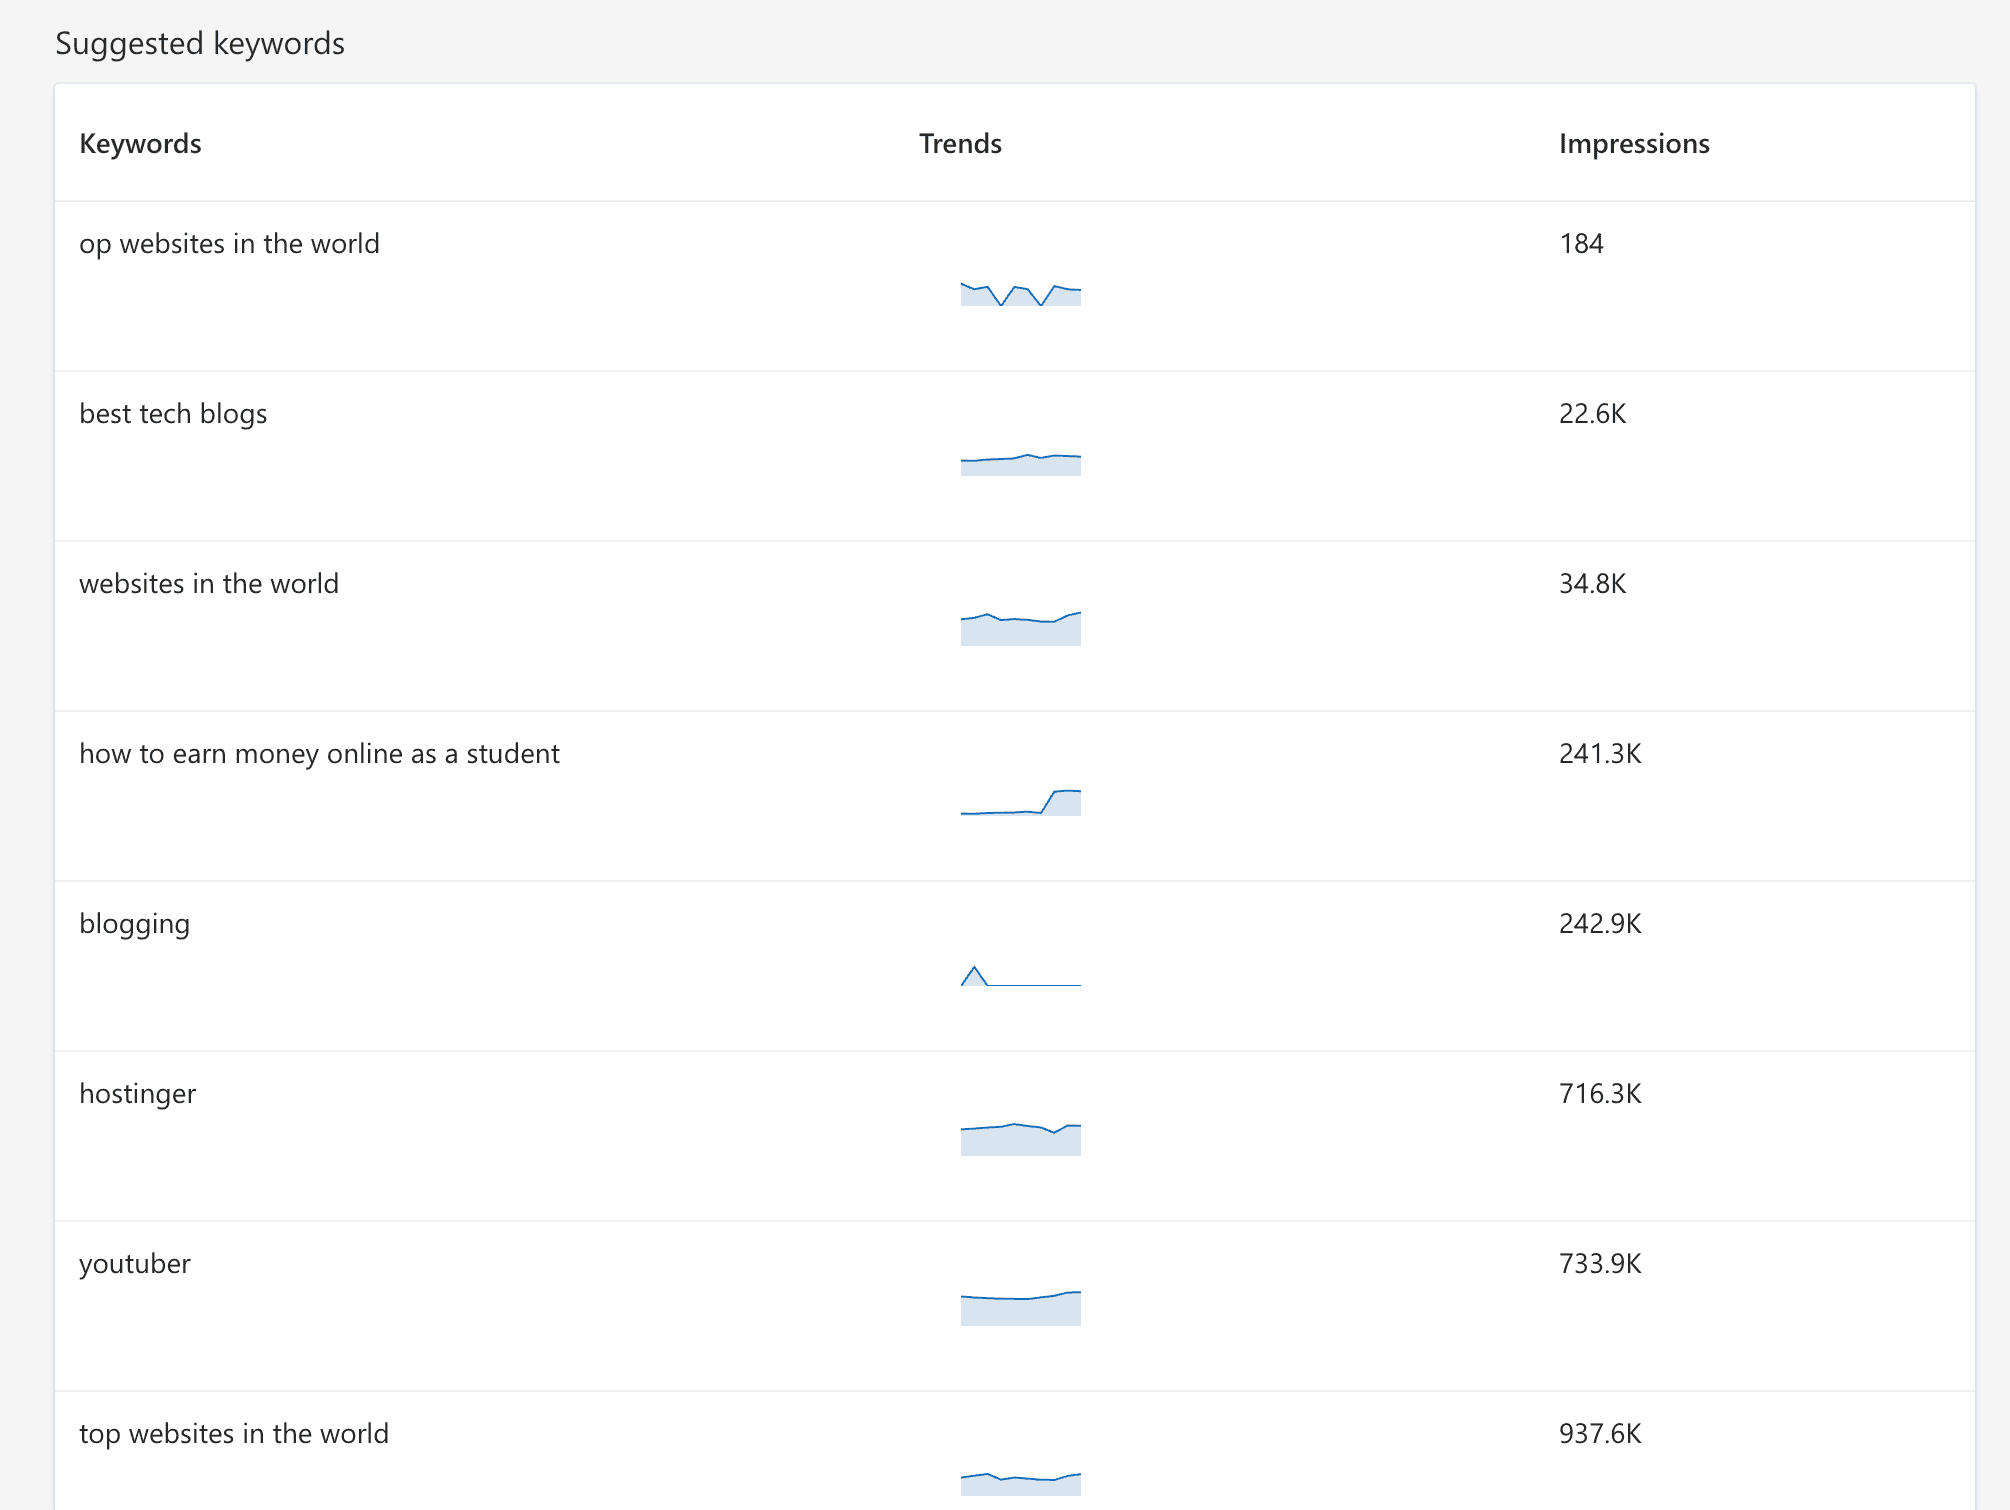The width and height of the screenshot is (2010, 1510).
Task: Click the "blogging" keyword
Action: 134,923
